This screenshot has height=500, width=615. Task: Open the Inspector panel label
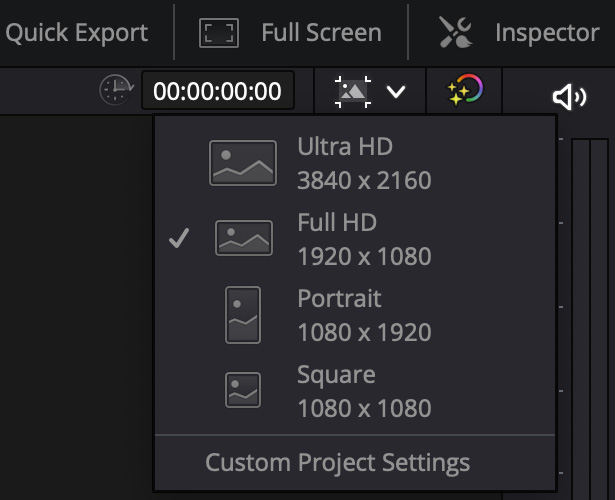point(547,33)
